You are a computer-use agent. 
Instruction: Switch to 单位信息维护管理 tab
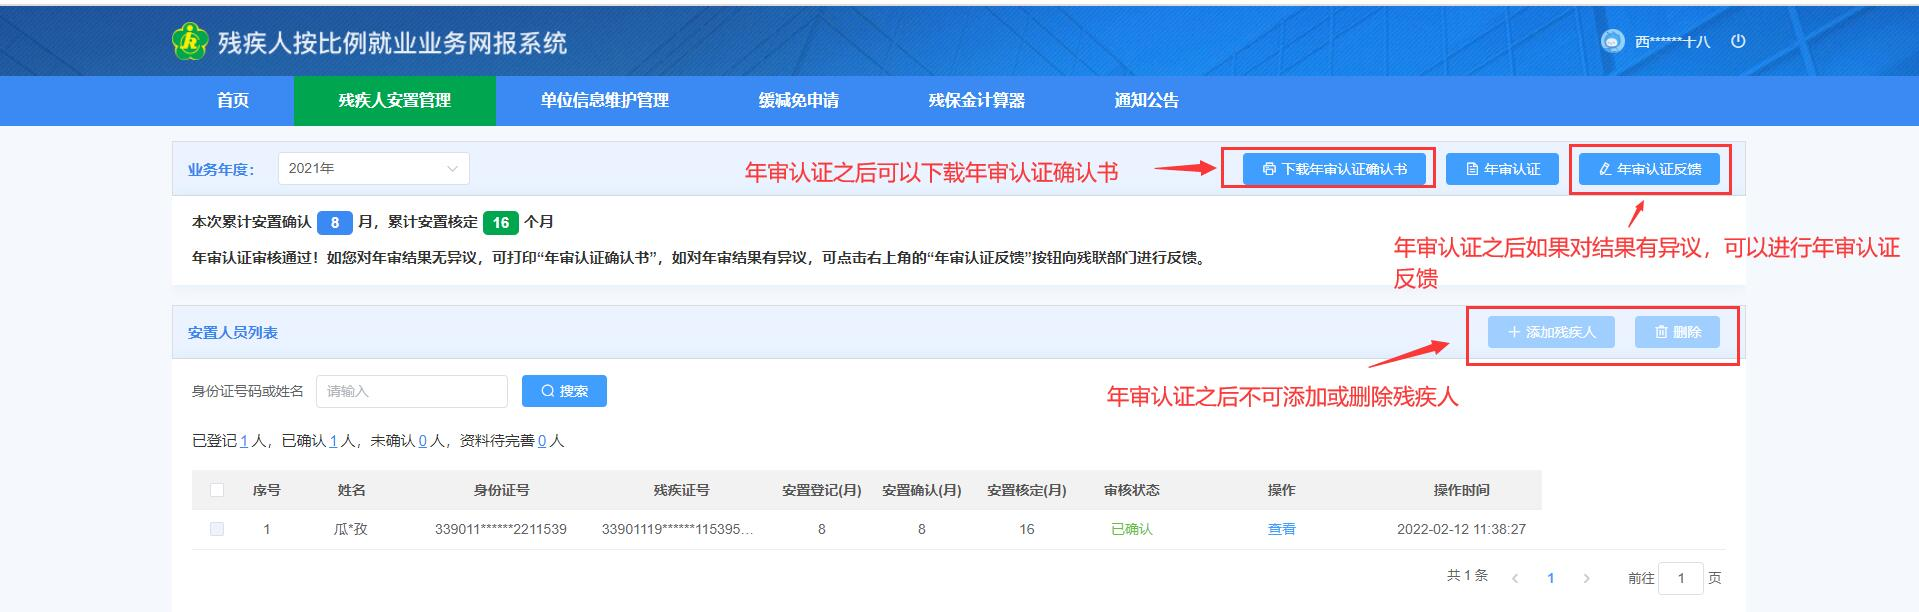(x=604, y=100)
